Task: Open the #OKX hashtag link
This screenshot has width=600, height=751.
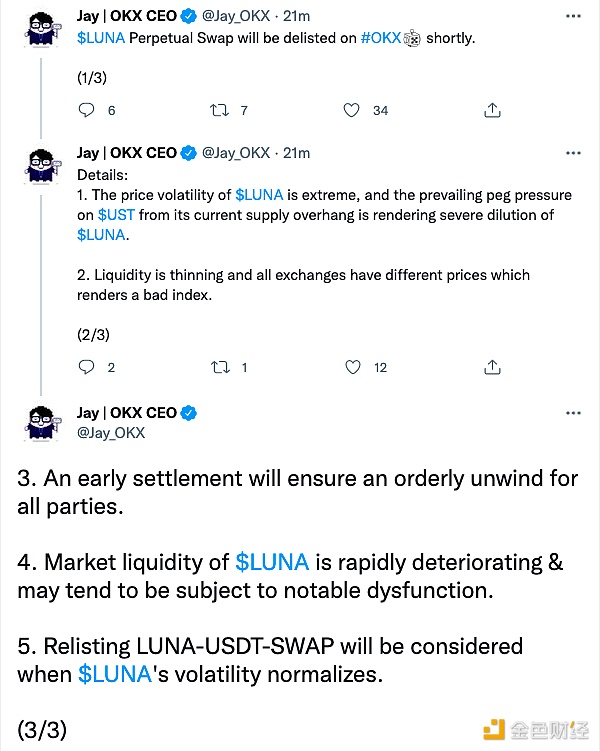Action: tap(381, 38)
